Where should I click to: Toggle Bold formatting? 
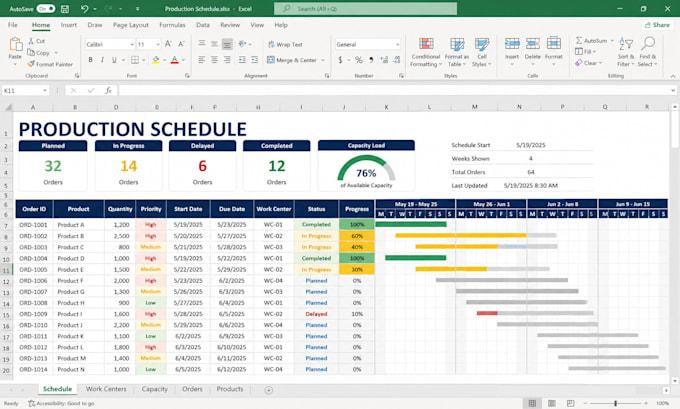click(90, 60)
